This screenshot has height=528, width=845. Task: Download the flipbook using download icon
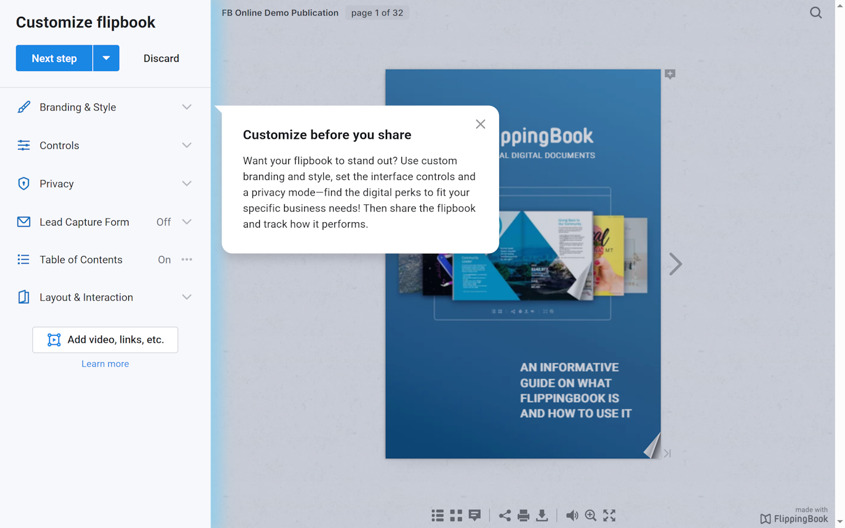[542, 516]
